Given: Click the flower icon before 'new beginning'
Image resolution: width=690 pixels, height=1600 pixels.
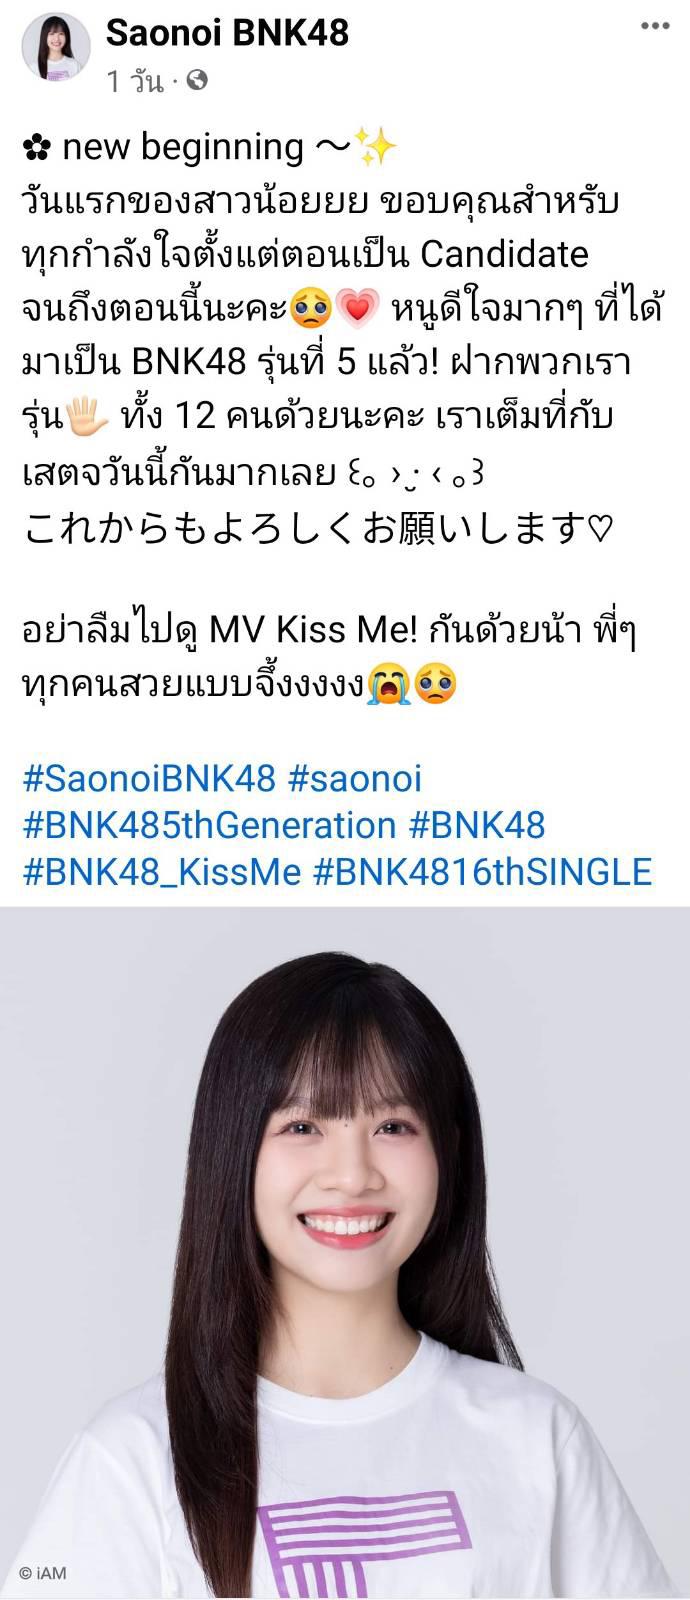Looking at the screenshot, I should tap(36, 148).
